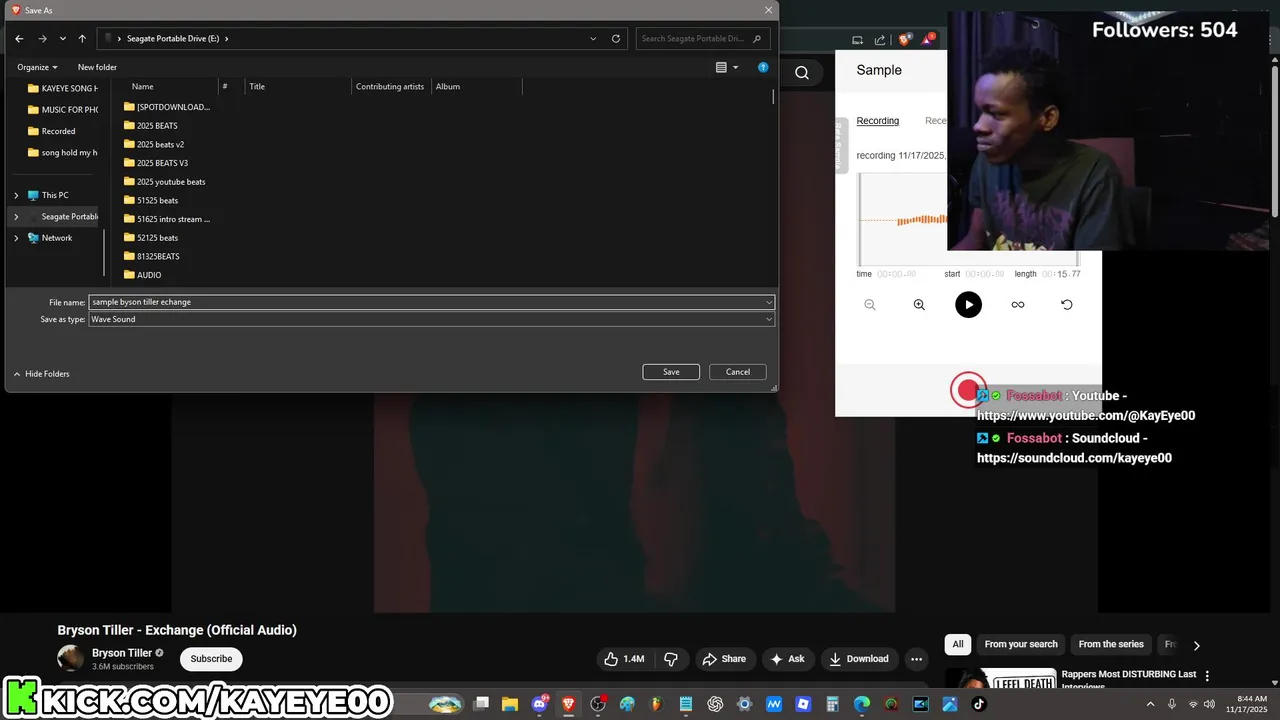Click the browser share icon
The height and width of the screenshot is (720, 1280).
click(x=880, y=40)
